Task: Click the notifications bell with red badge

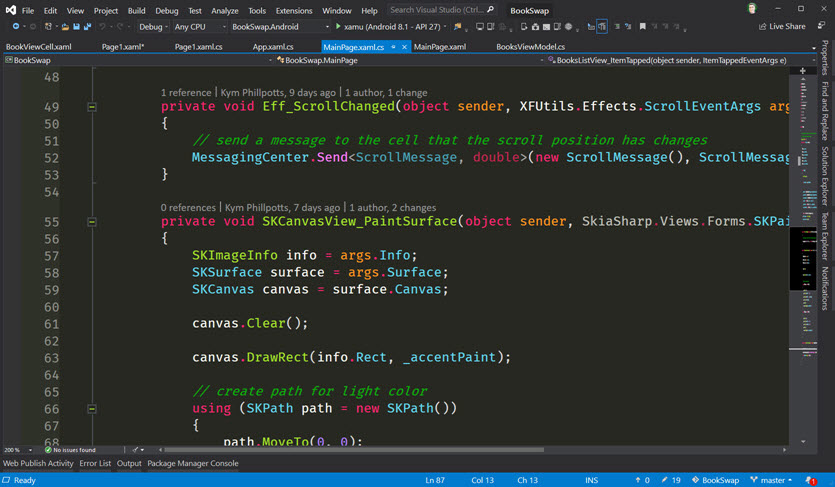Action: (811, 480)
